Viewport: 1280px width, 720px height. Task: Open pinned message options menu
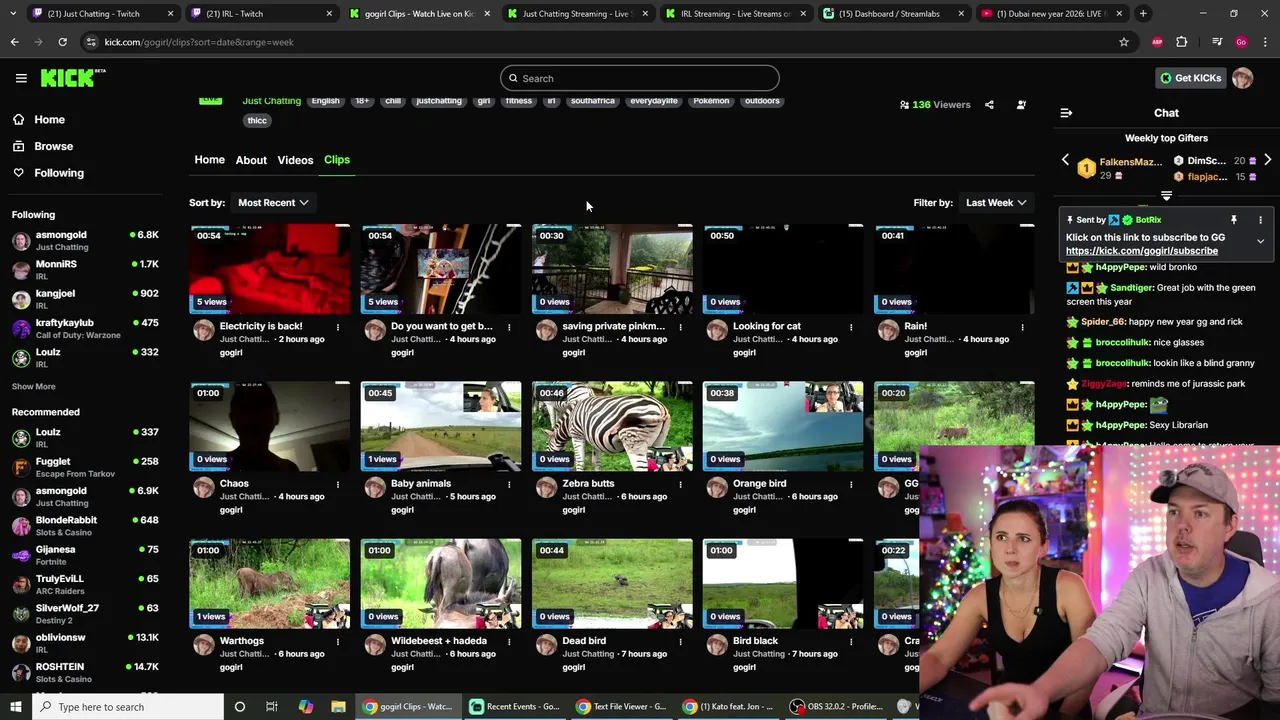(x=1260, y=220)
